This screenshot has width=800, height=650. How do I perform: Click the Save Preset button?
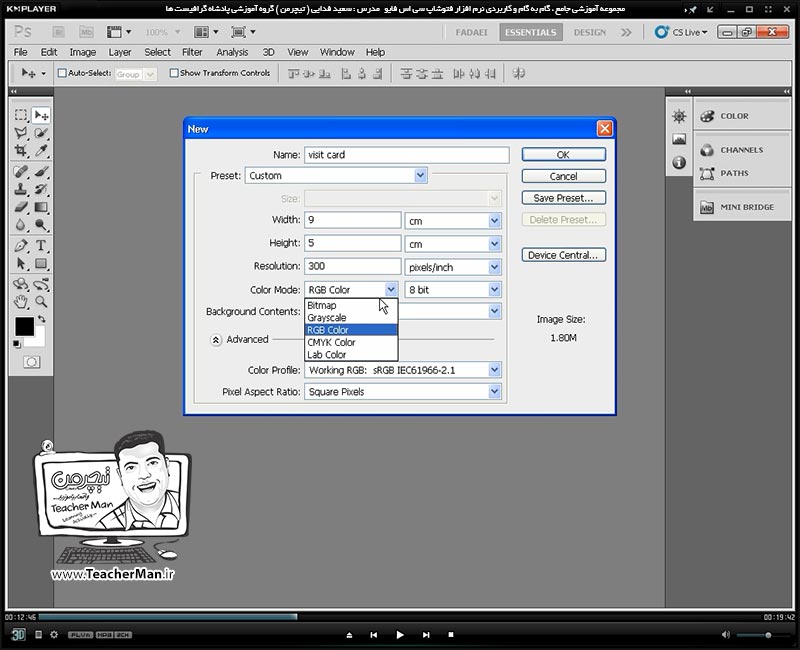[x=563, y=198]
